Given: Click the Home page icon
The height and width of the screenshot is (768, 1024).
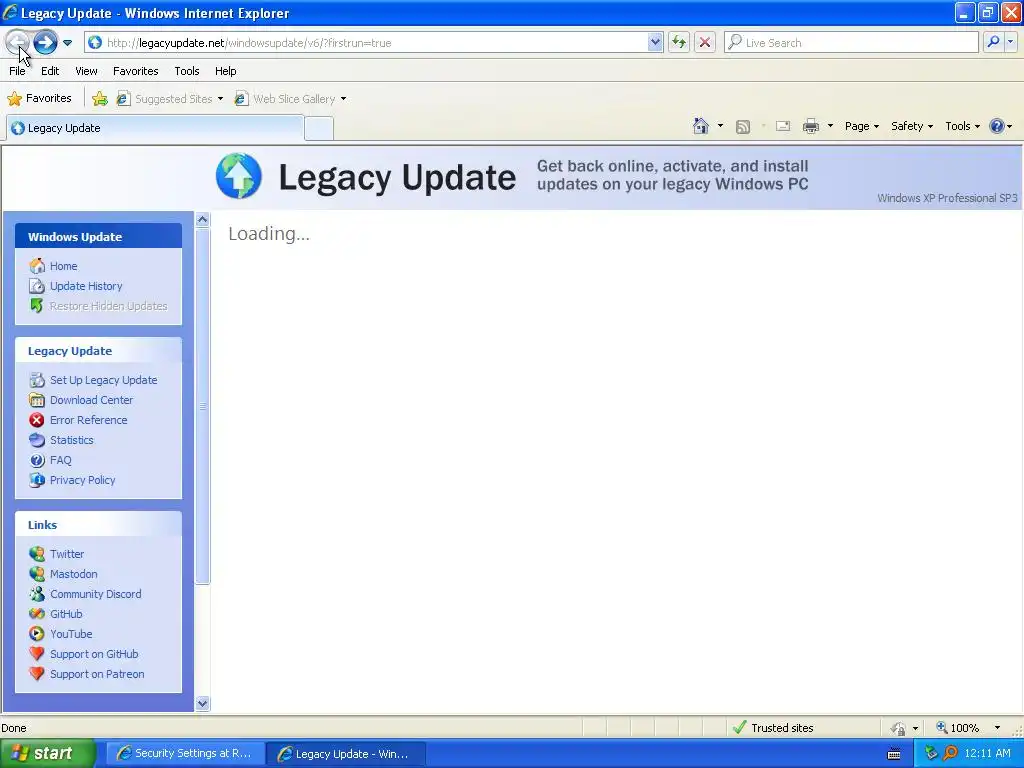Looking at the screenshot, I should [x=701, y=126].
